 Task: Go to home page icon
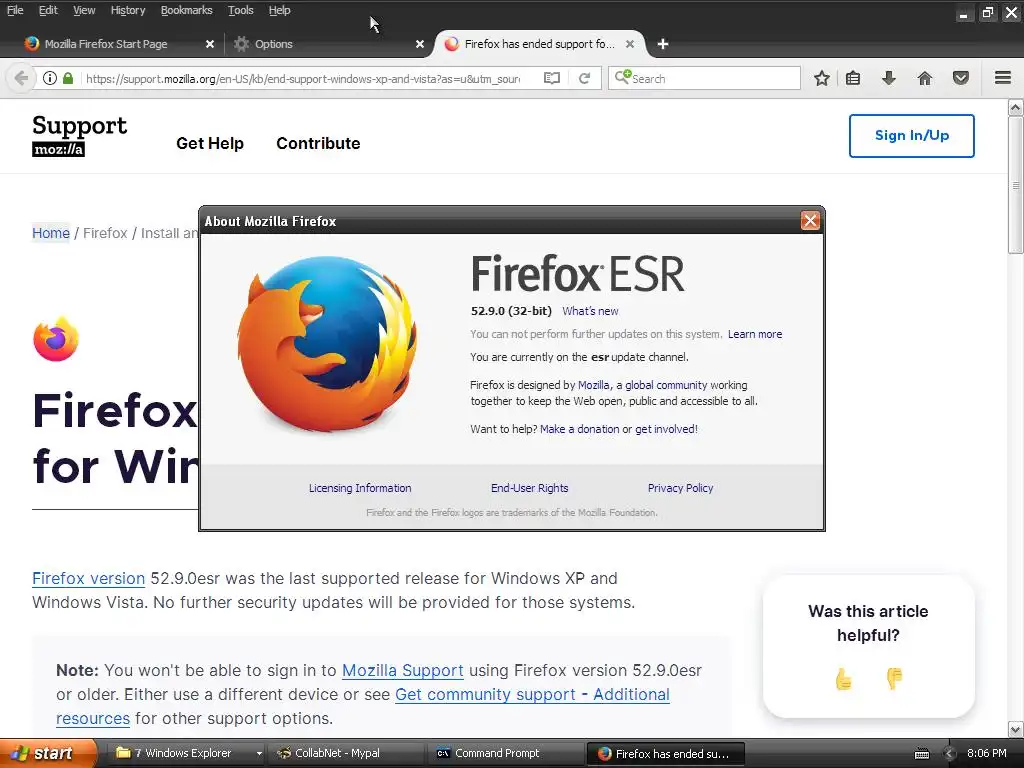click(x=924, y=78)
